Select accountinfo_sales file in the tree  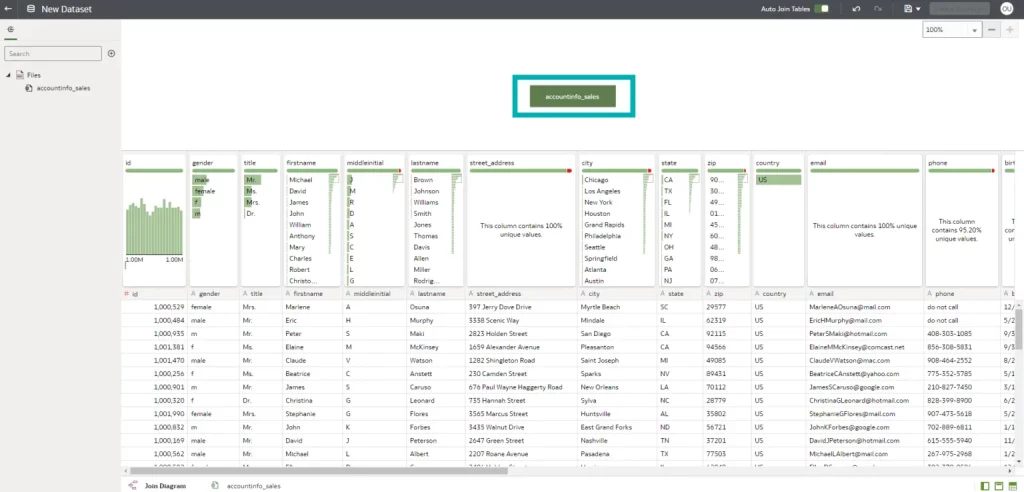coord(63,88)
